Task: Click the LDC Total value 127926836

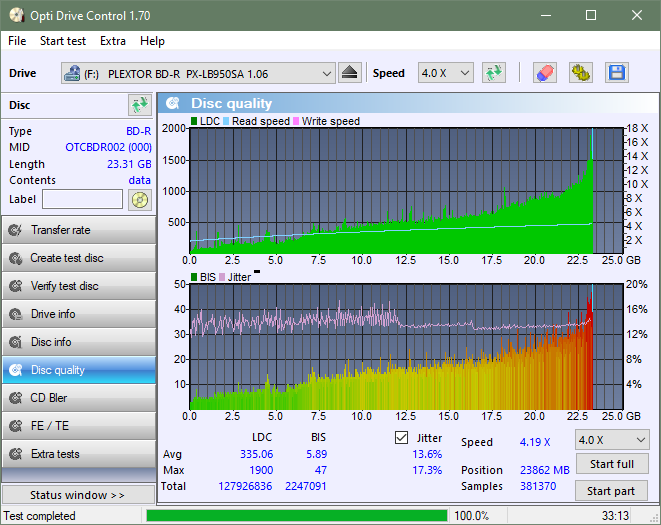Action: (x=245, y=486)
